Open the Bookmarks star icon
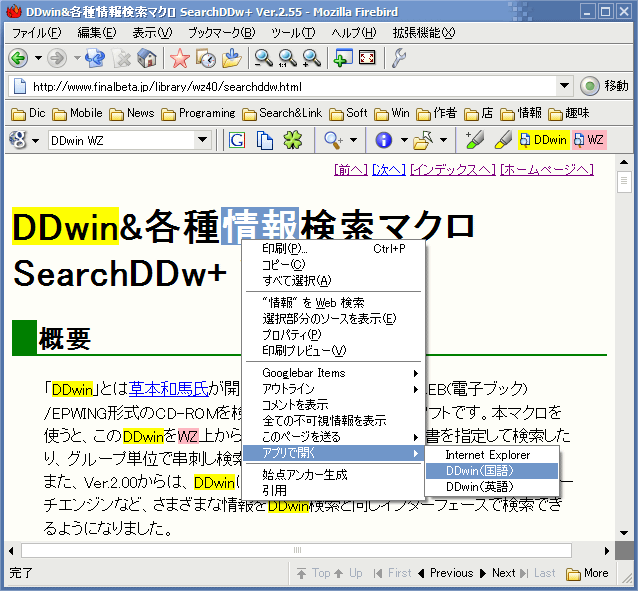The image size is (638, 591). pyautogui.click(x=179, y=58)
